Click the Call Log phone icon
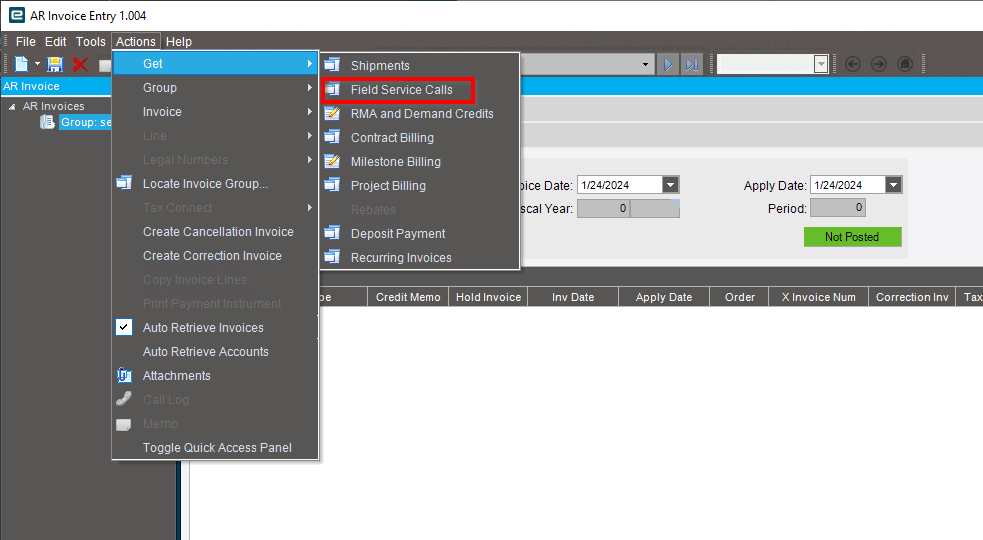Image resolution: width=983 pixels, height=540 pixels. [124, 399]
